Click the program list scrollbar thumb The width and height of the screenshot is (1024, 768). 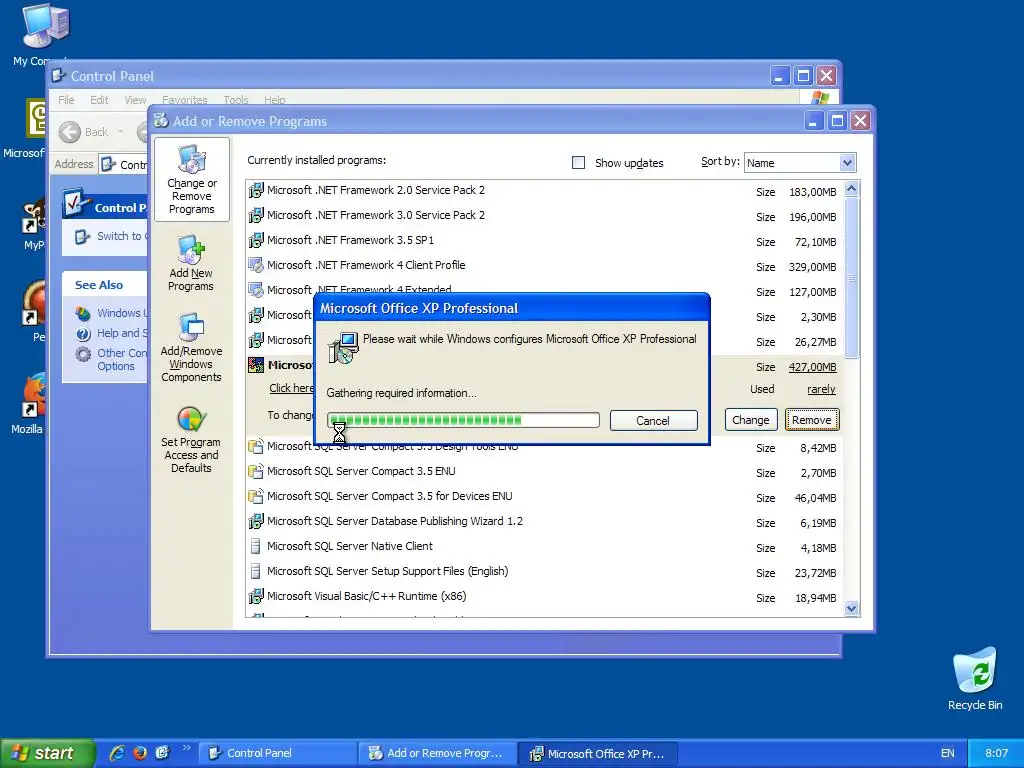(x=851, y=278)
